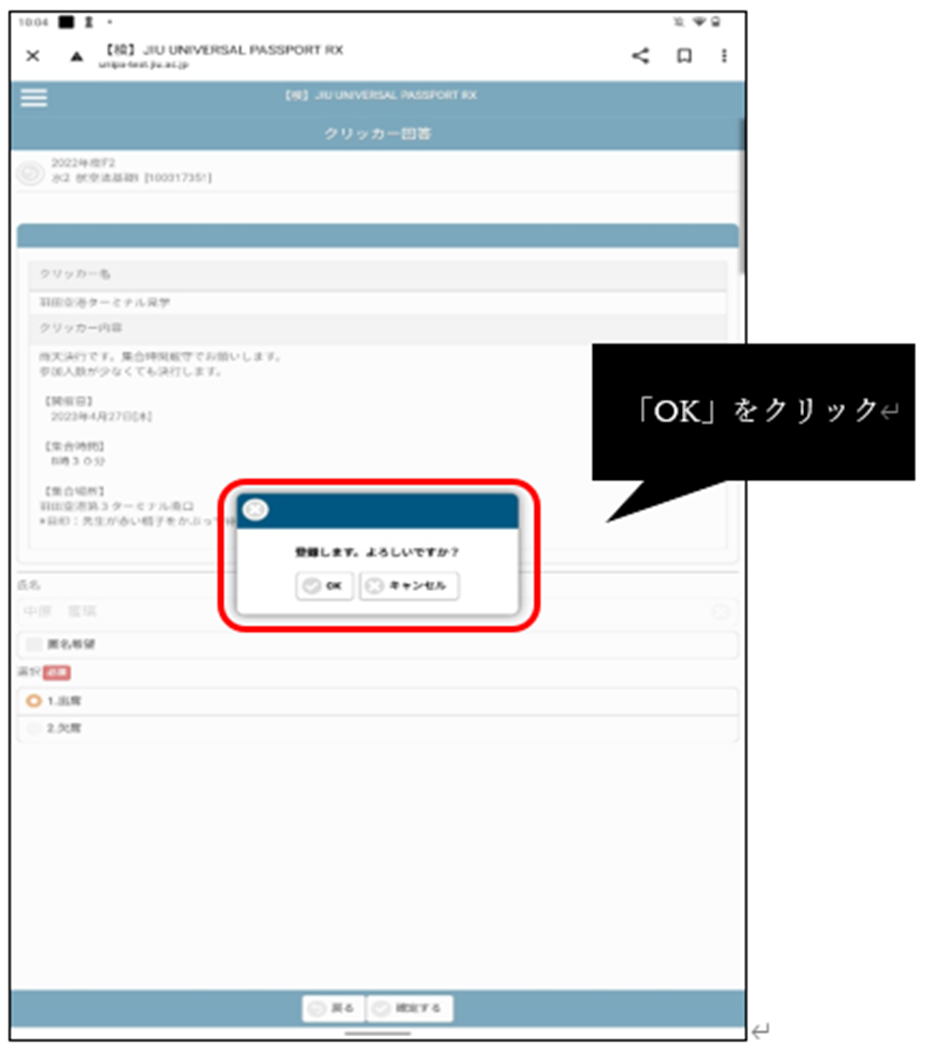Click OK in the confirmation dialog
The width and height of the screenshot is (926, 1052).
[x=324, y=586]
